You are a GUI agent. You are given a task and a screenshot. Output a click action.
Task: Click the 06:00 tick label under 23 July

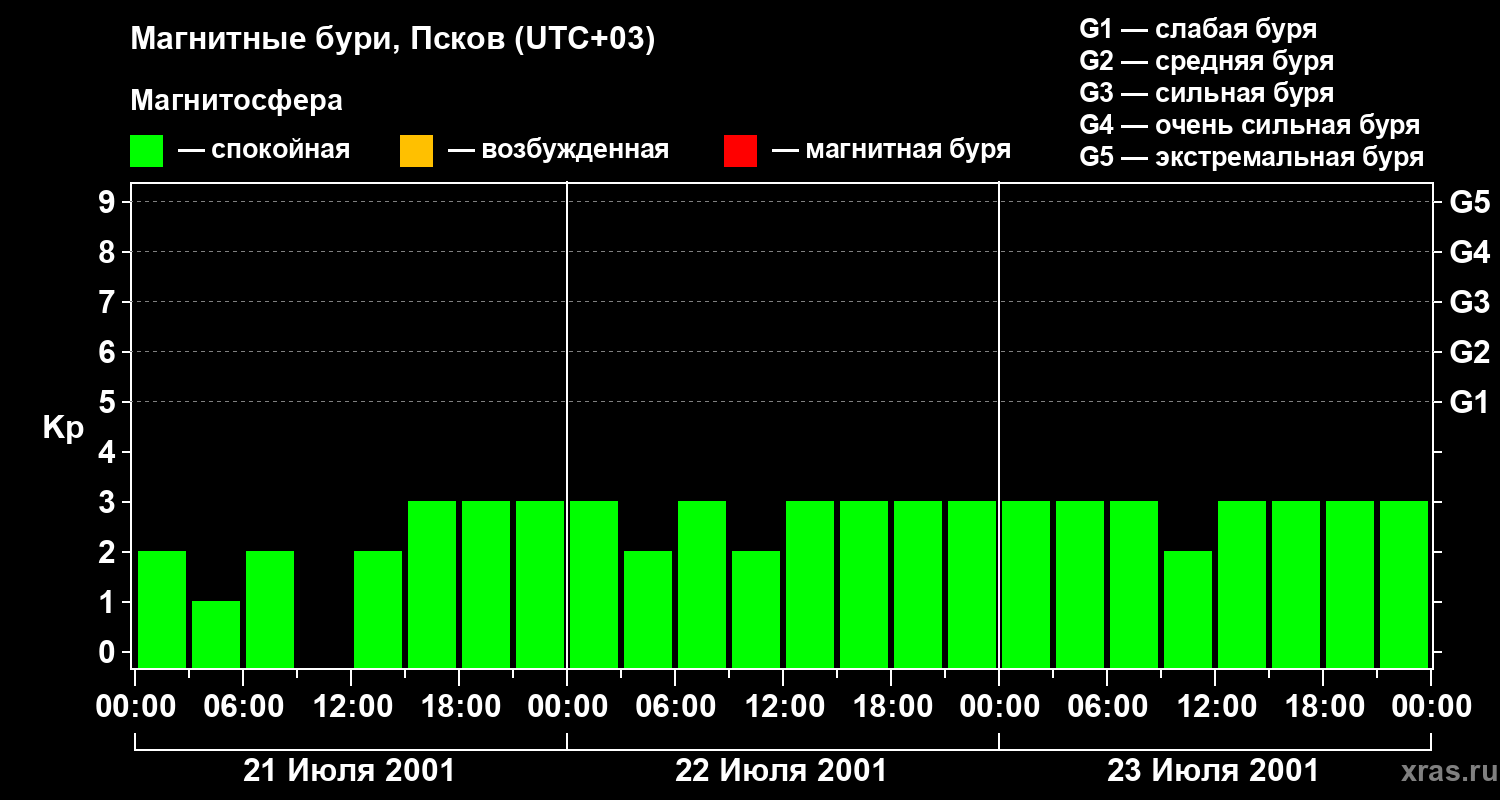[x=1109, y=707]
